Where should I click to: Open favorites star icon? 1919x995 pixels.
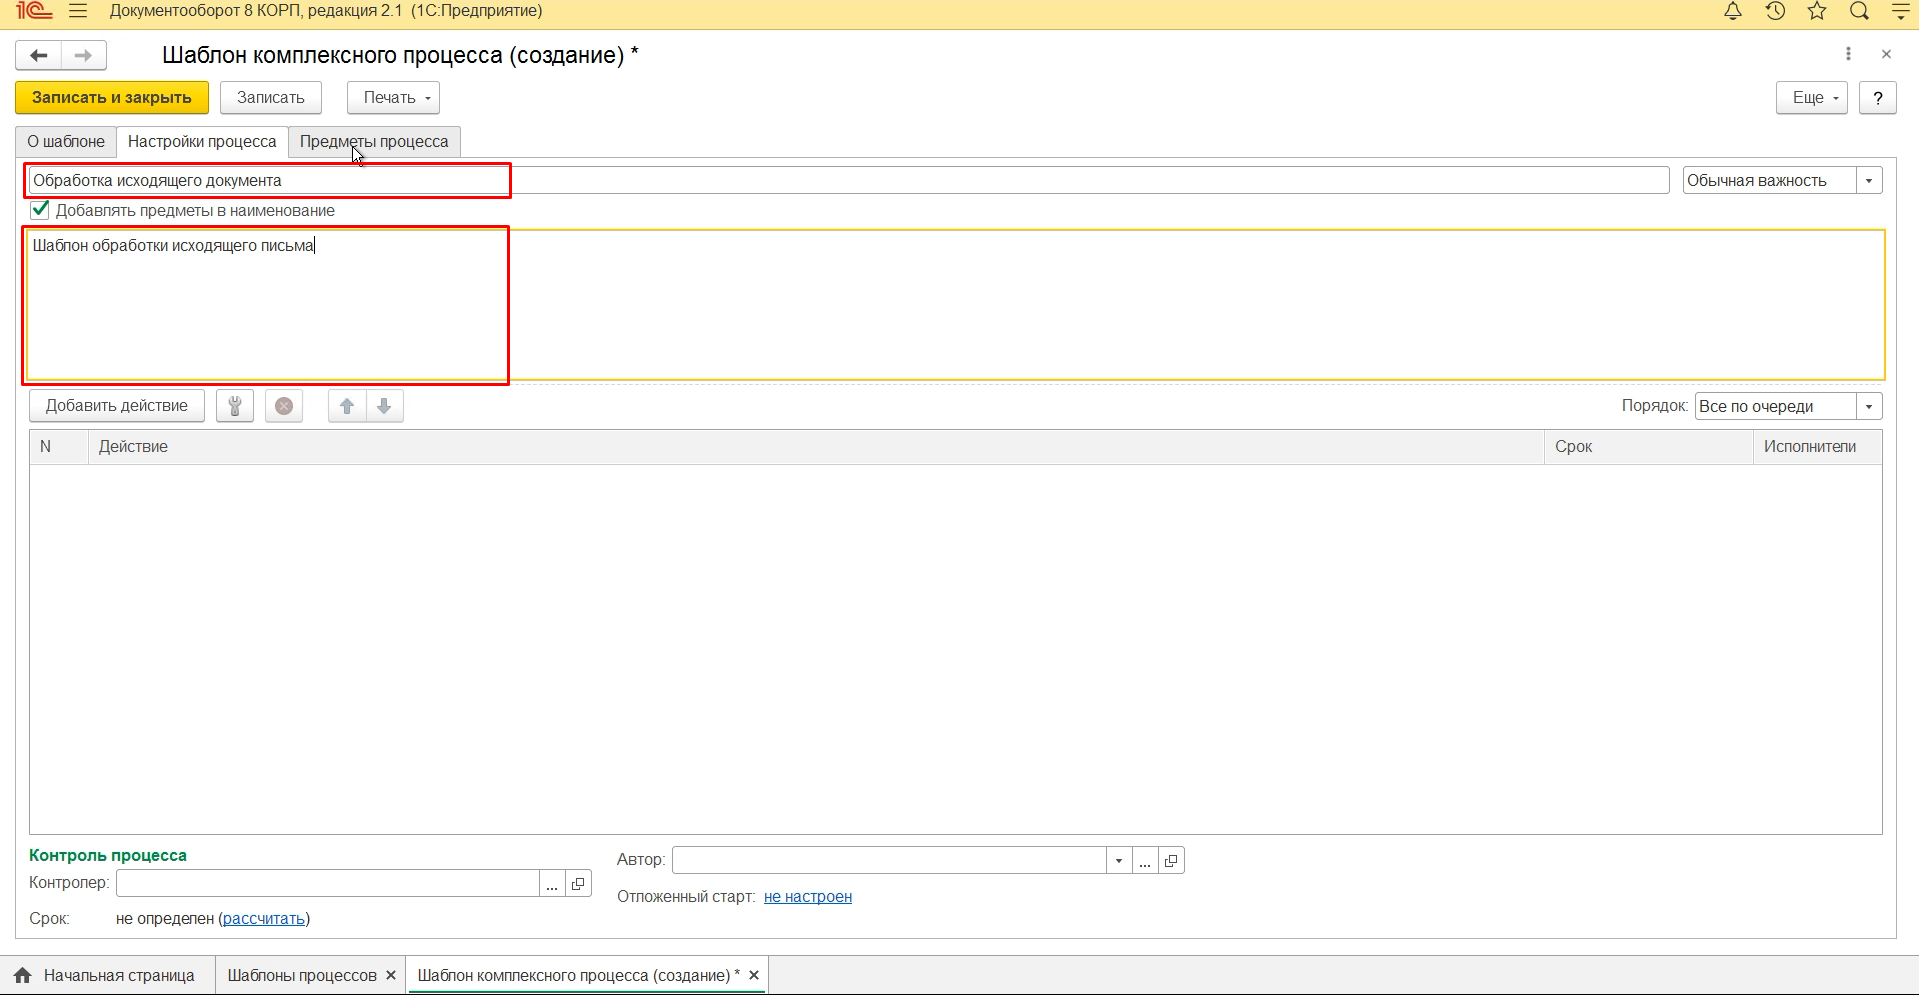(1817, 11)
